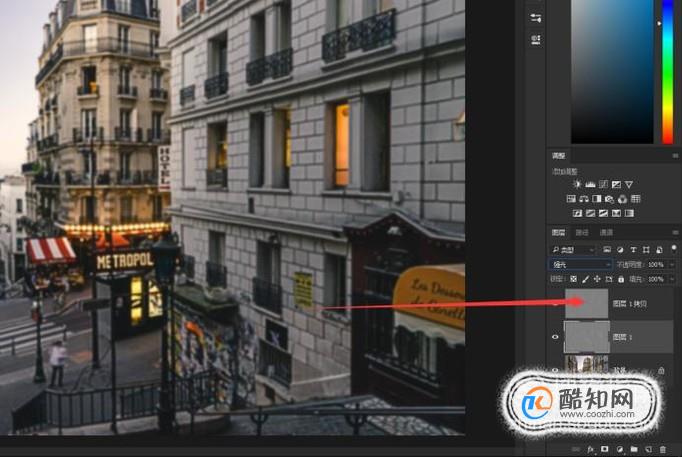Create a new layer icon
Viewport: 682px width, 457px height.
(x=648, y=449)
